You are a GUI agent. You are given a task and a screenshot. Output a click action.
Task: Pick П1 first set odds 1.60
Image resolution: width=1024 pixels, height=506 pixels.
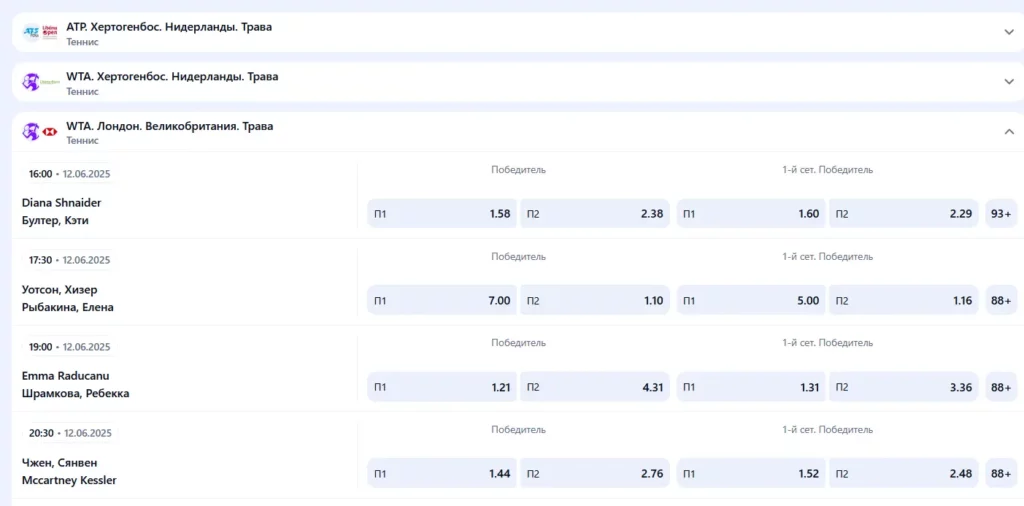pos(750,213)
